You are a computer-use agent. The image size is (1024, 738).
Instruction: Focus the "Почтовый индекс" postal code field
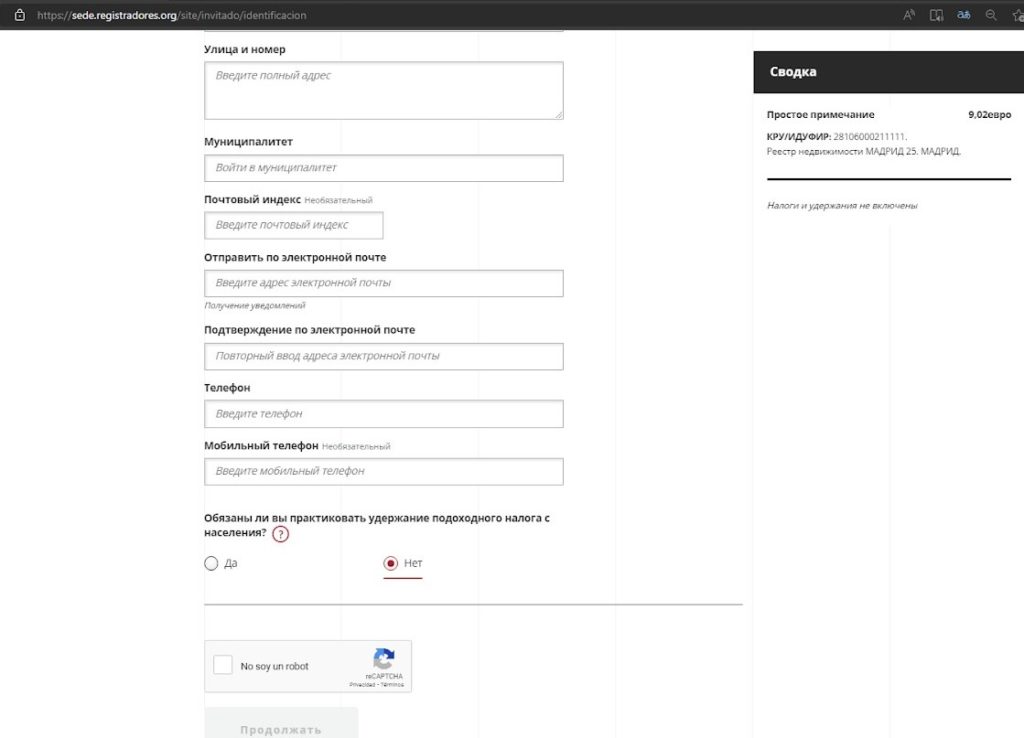pos(293,225)
